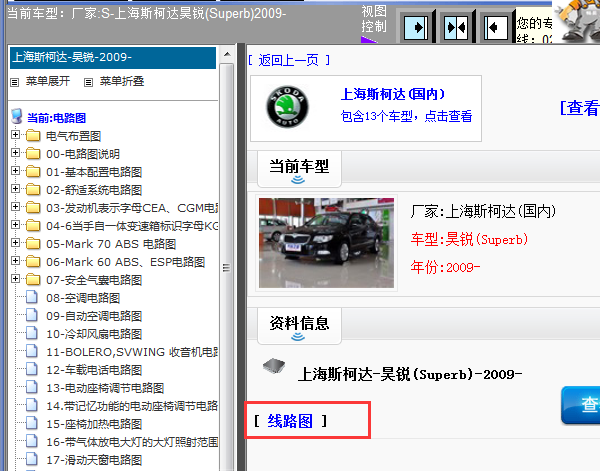600x471 pixels.
Task: Click the document icon for 10-冷却风扇电路图
Action: pos(32,333)
